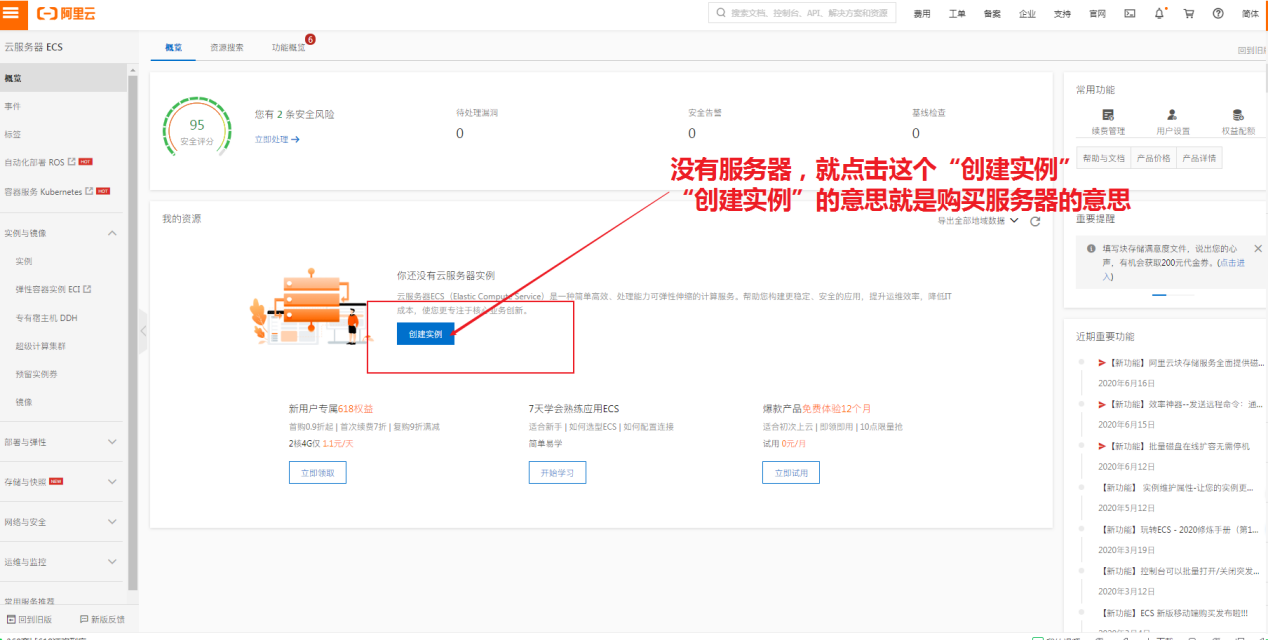Open Cloud Shell terminal icon
Viewport: 1268px width, 640px height.
[1130, 14]
